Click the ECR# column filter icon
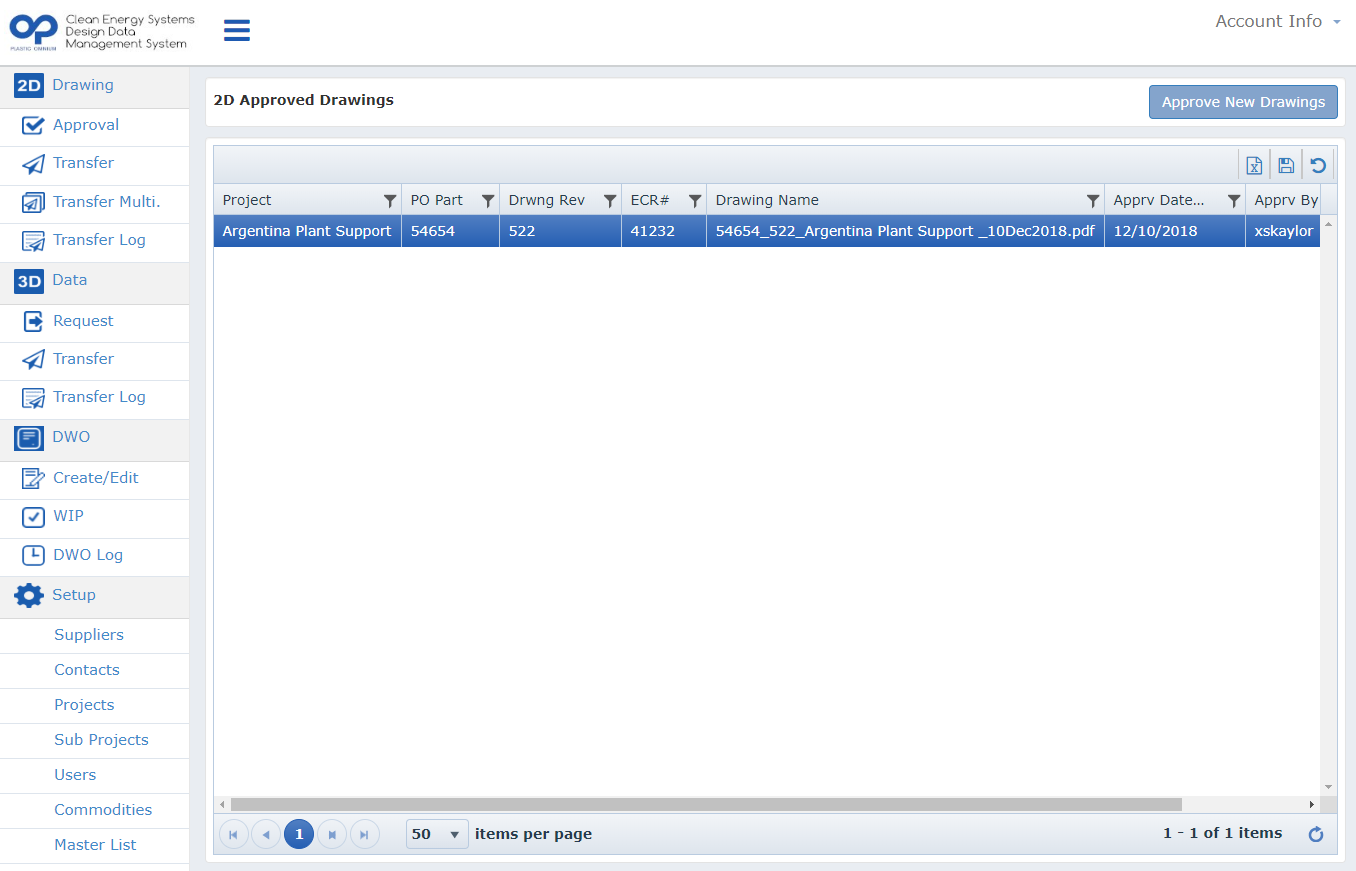Viewport: 1356px width, 871px height. pos(695,201)
